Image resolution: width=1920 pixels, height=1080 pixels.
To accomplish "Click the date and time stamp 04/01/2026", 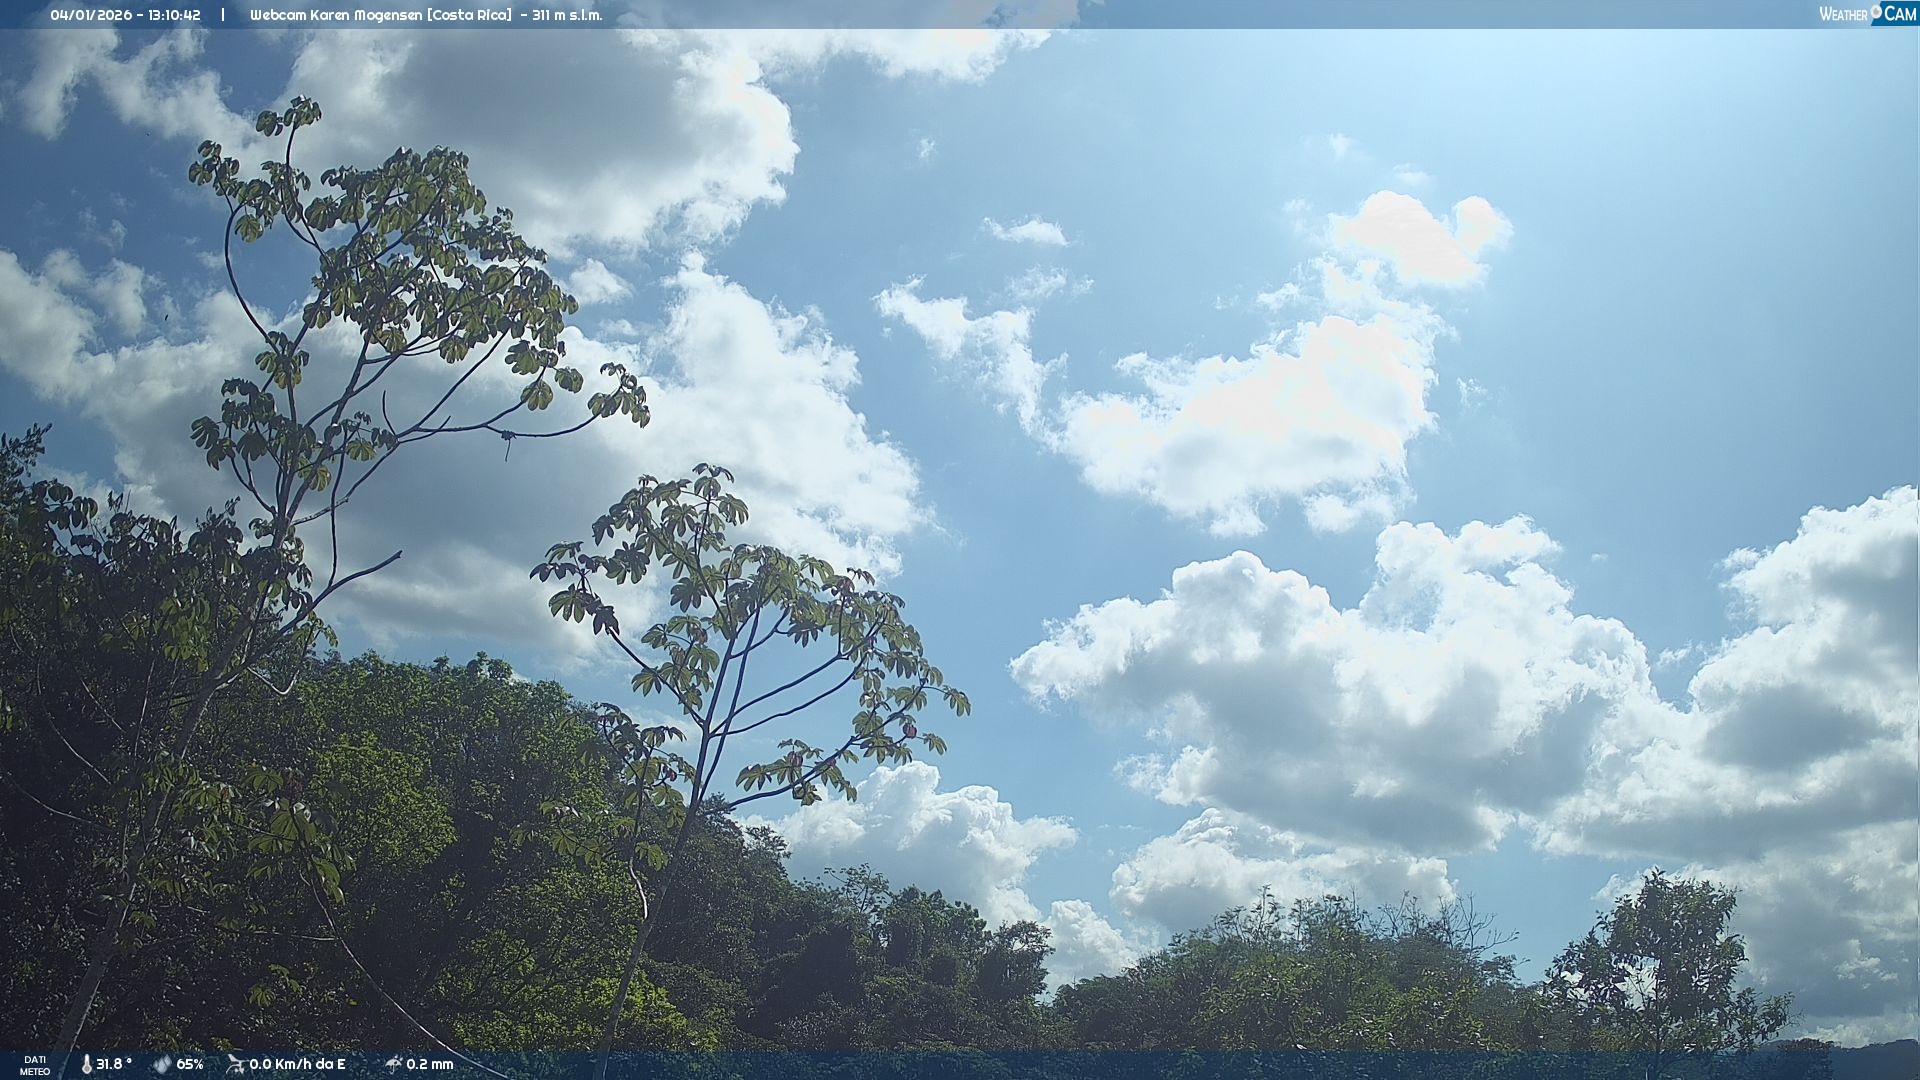I will [x=91, y=15].
